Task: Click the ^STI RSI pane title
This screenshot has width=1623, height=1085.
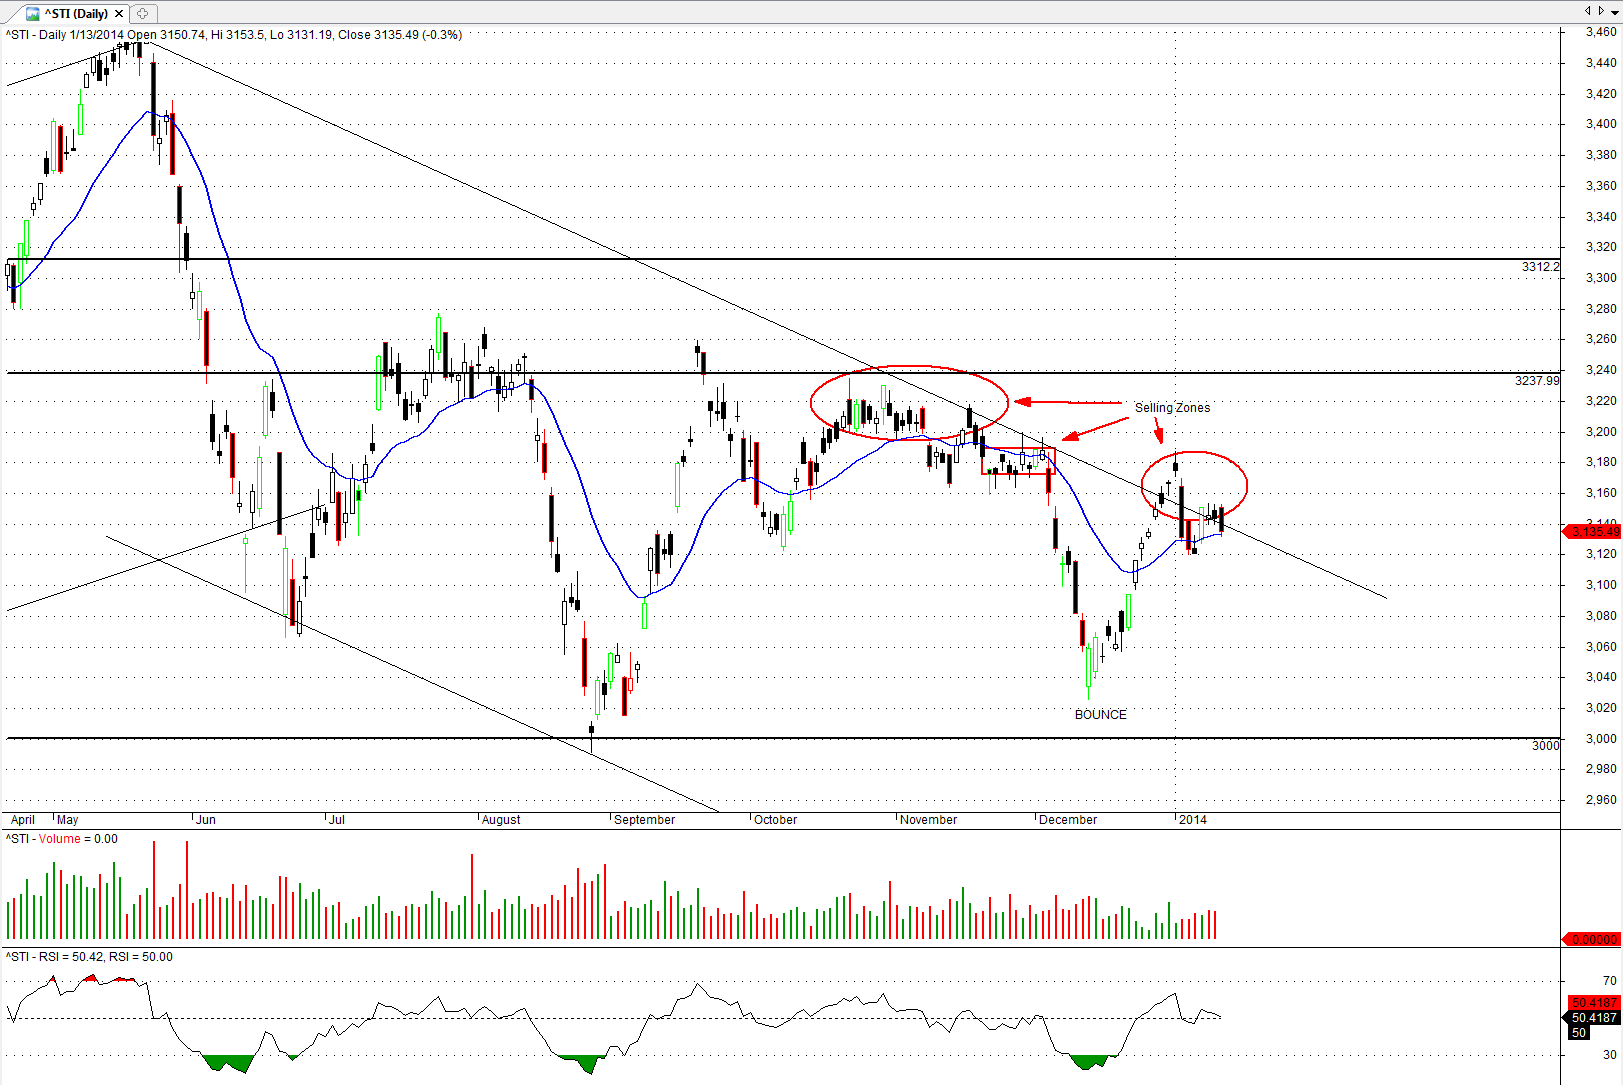Action: click(88, 957)
